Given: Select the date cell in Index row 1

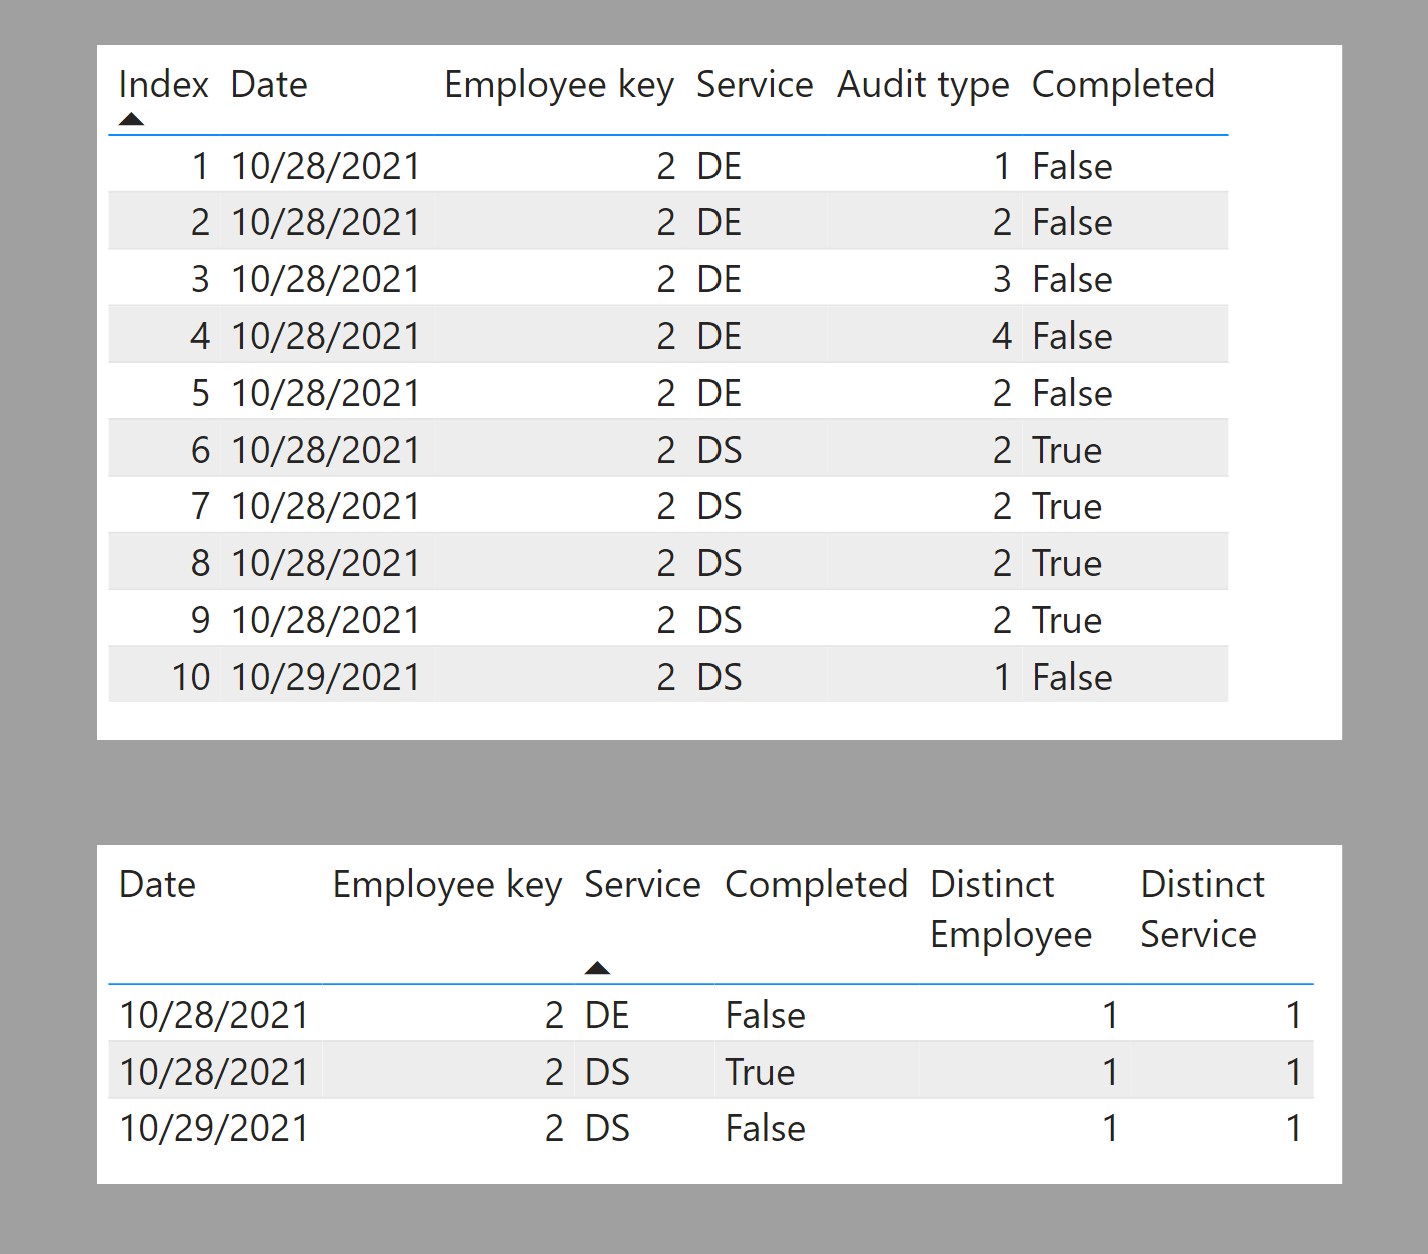Looking at the screenshot, I should 326,166.
